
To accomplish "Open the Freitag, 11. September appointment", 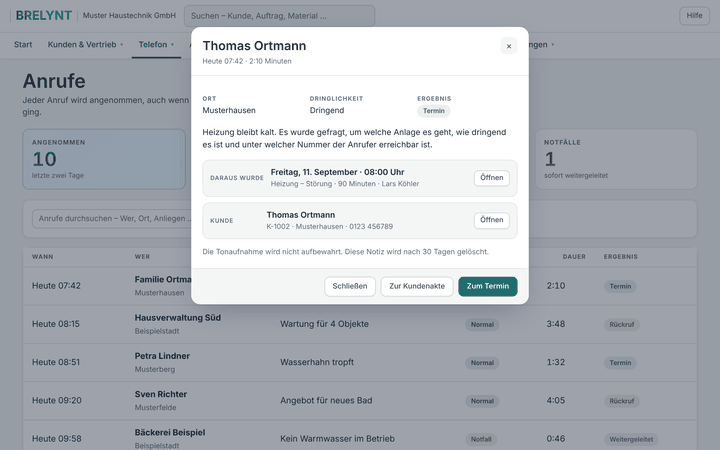I will [x=491, y=178].
